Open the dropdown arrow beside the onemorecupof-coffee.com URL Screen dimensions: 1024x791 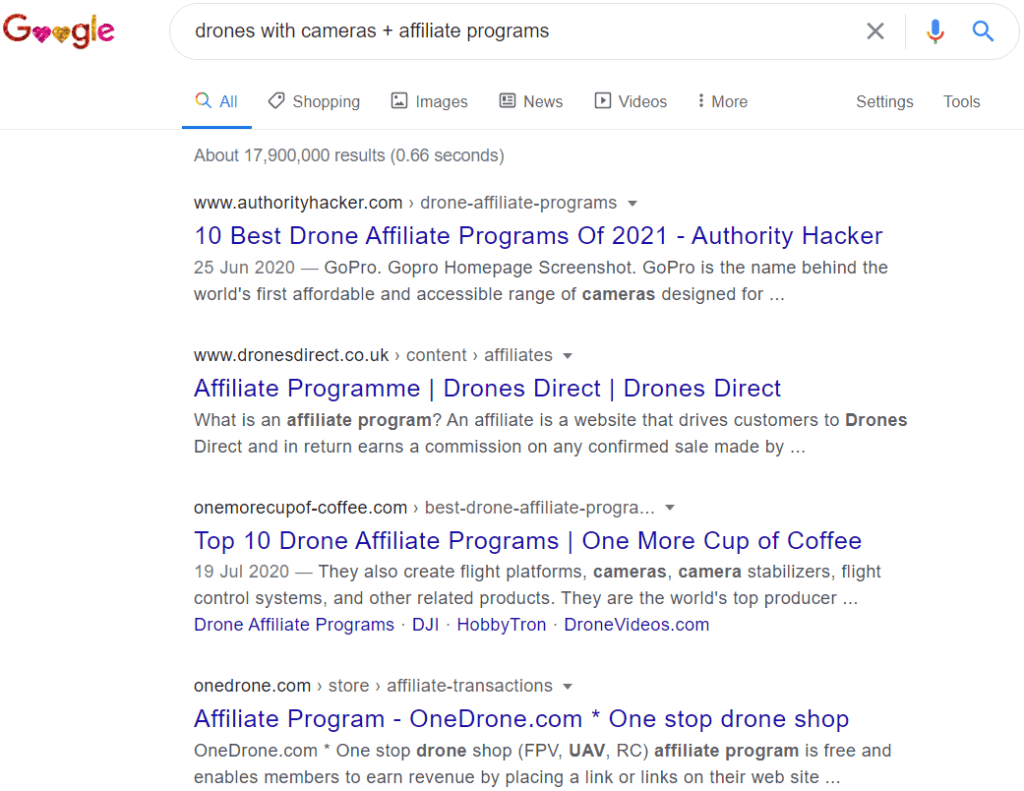pos(669,508)
